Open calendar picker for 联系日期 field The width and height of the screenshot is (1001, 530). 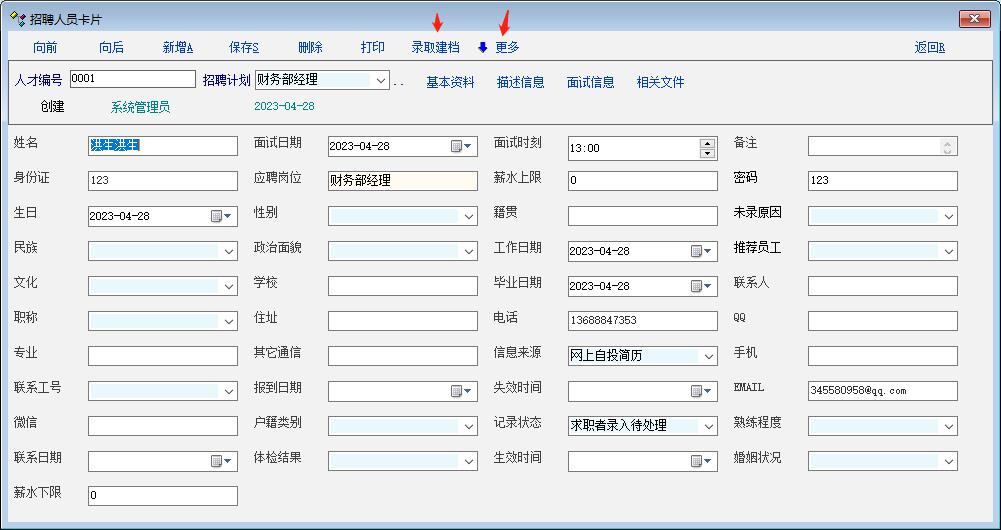tap(221, 461)
